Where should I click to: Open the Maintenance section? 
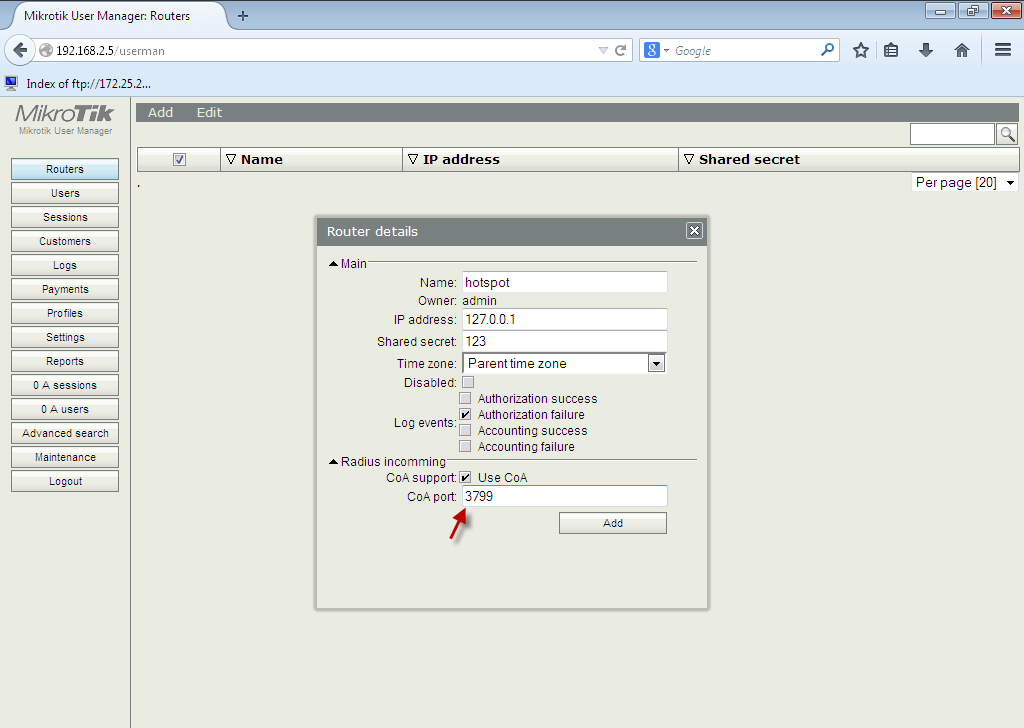pos(65,457)
